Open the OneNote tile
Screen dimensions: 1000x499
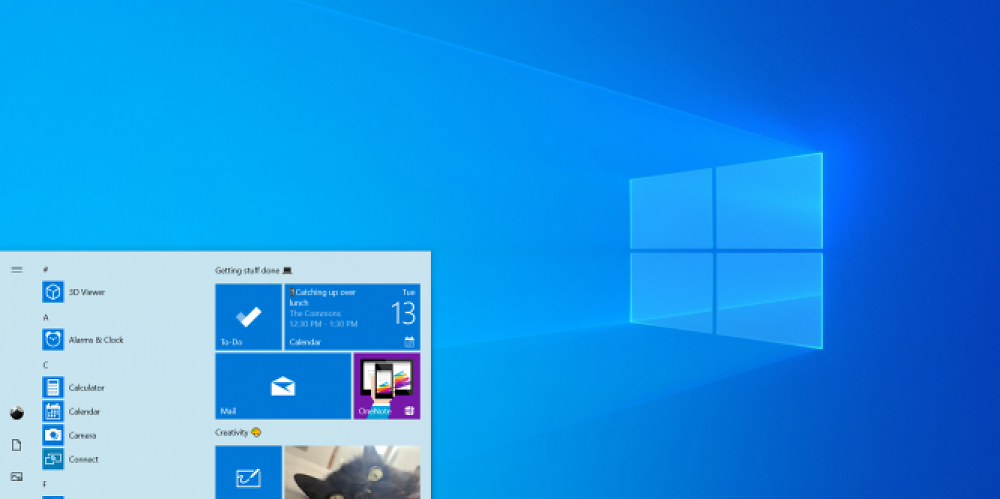coord(387,386)
